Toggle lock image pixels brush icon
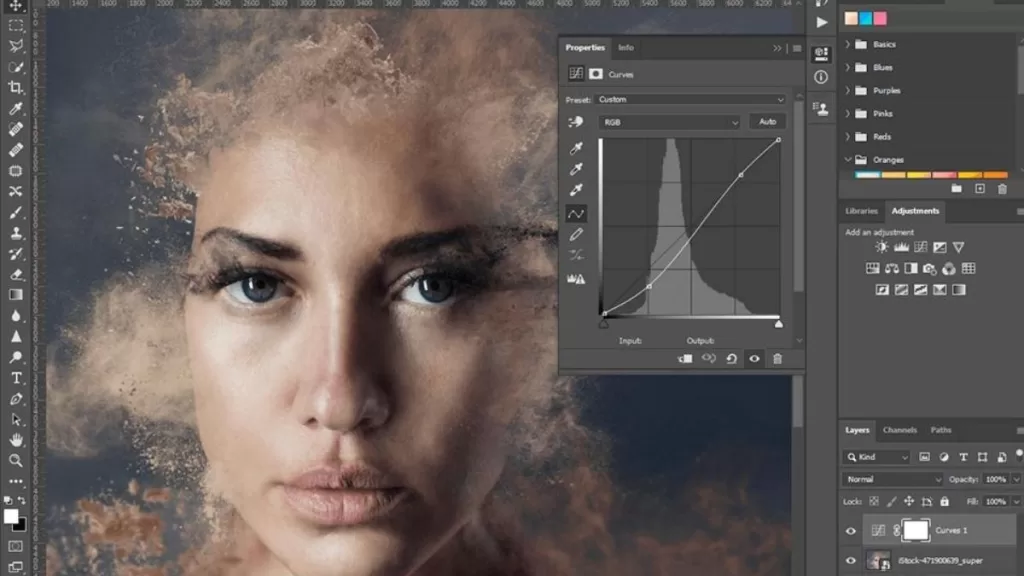The image size is (1024, 576). pos(891,502)
